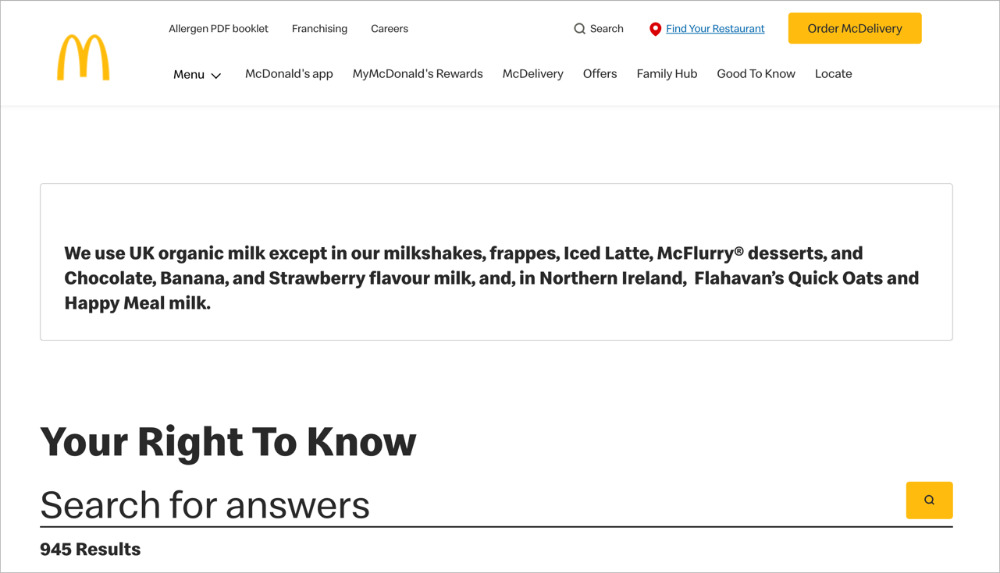Viewport: 1000px width, 573px height.
Task: Go to the Franchising page
Action: click(320, 29)
